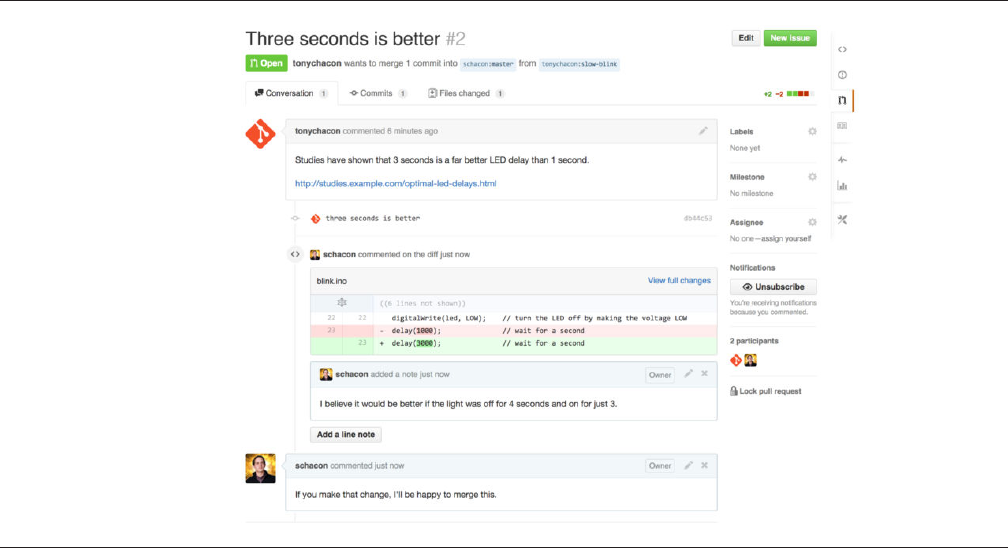Delete schacon's line note with the X icon
The height and width of the screenshot is (548, 1008).
(x=705, y=374)
